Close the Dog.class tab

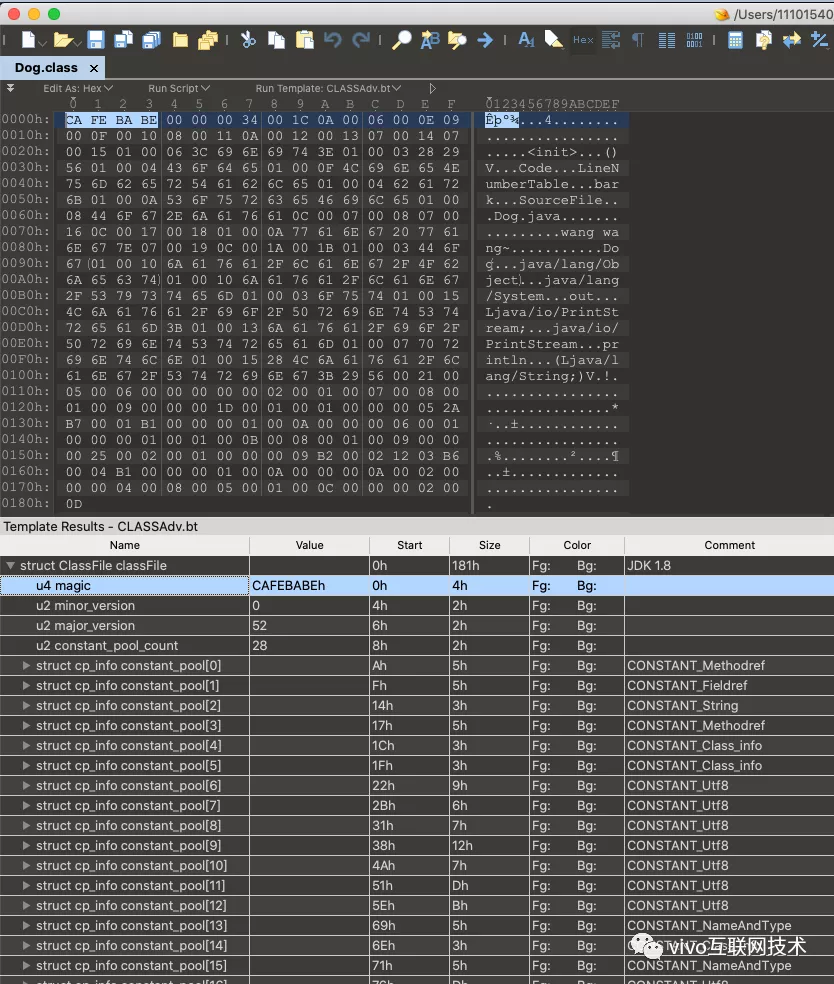coord(94,68)
